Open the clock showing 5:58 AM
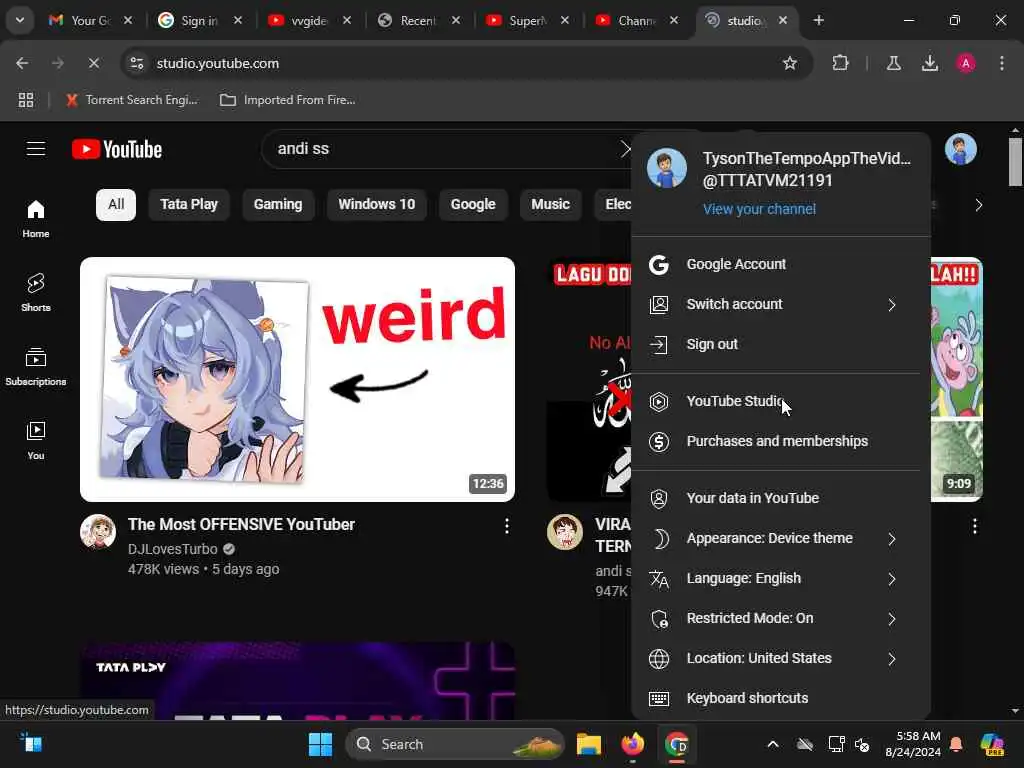This screenshot has height=768, width=1024. pos(912,744)
